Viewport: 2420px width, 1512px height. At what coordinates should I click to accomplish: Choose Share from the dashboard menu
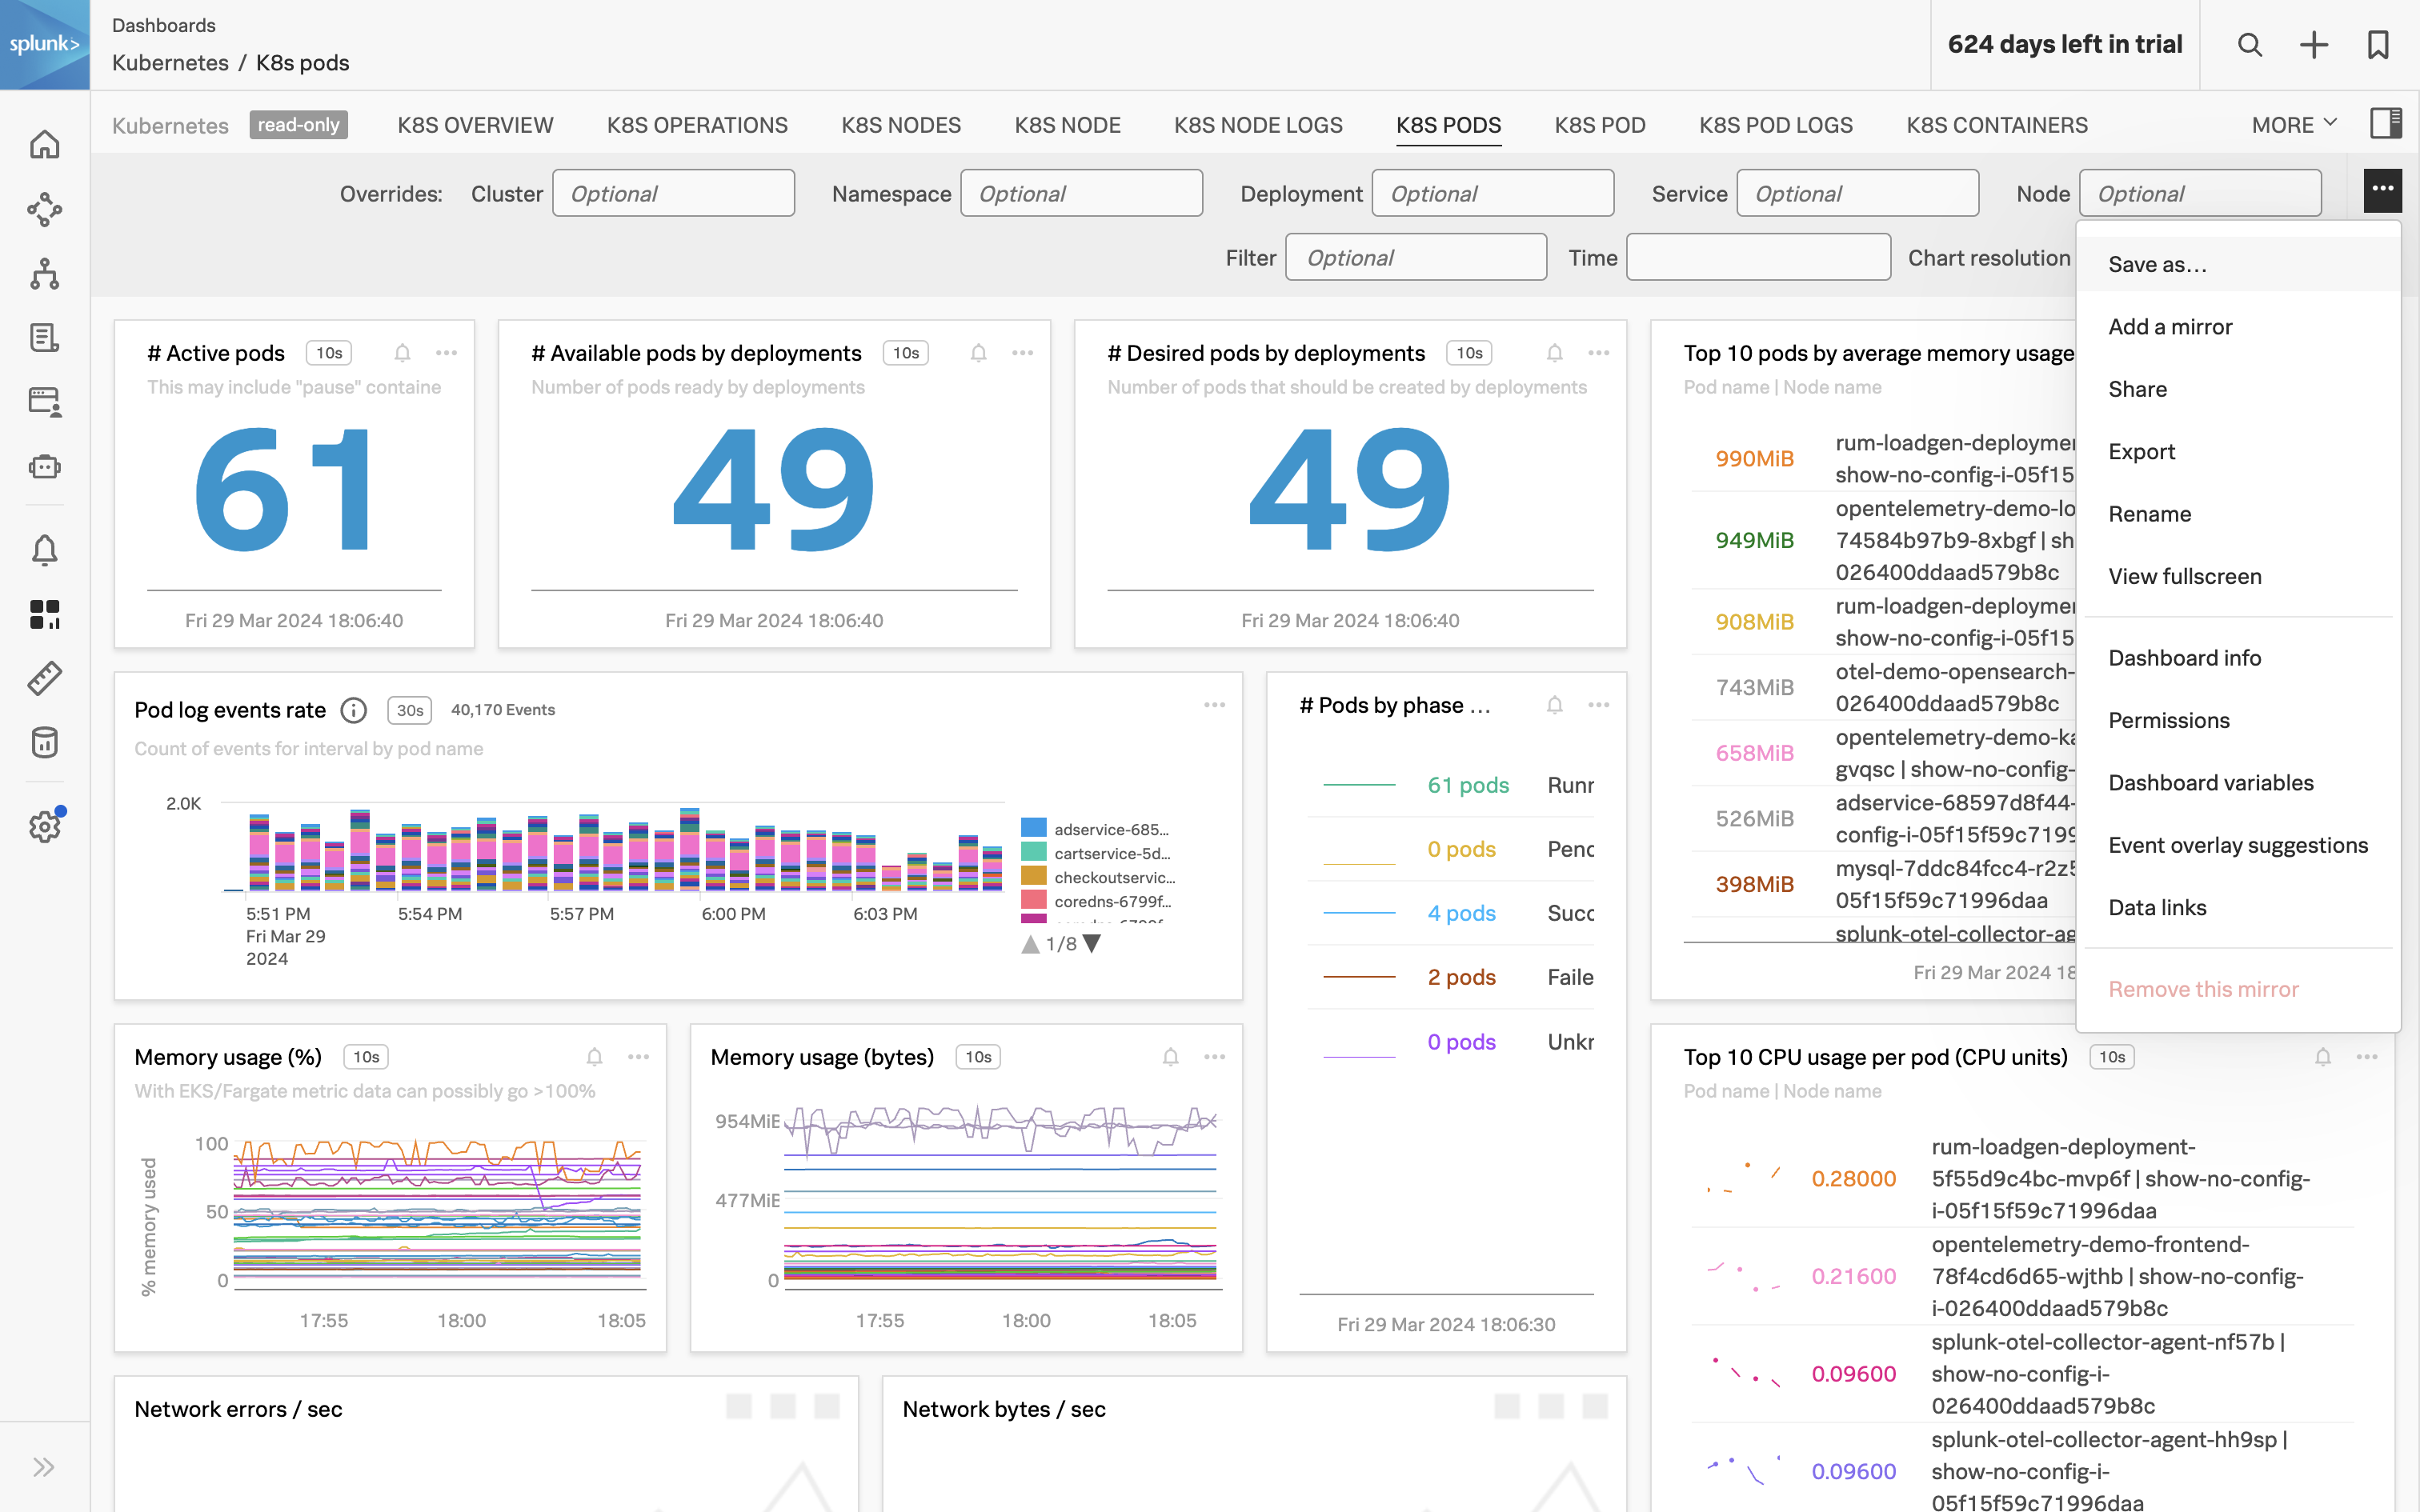click(2238, 389)
